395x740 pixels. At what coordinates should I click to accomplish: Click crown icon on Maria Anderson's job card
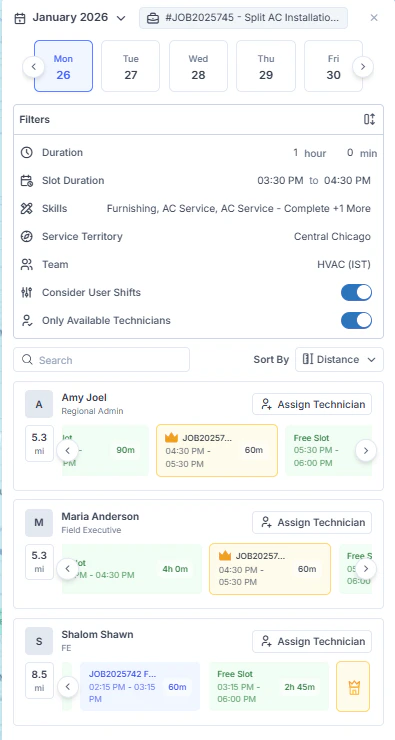225,556
